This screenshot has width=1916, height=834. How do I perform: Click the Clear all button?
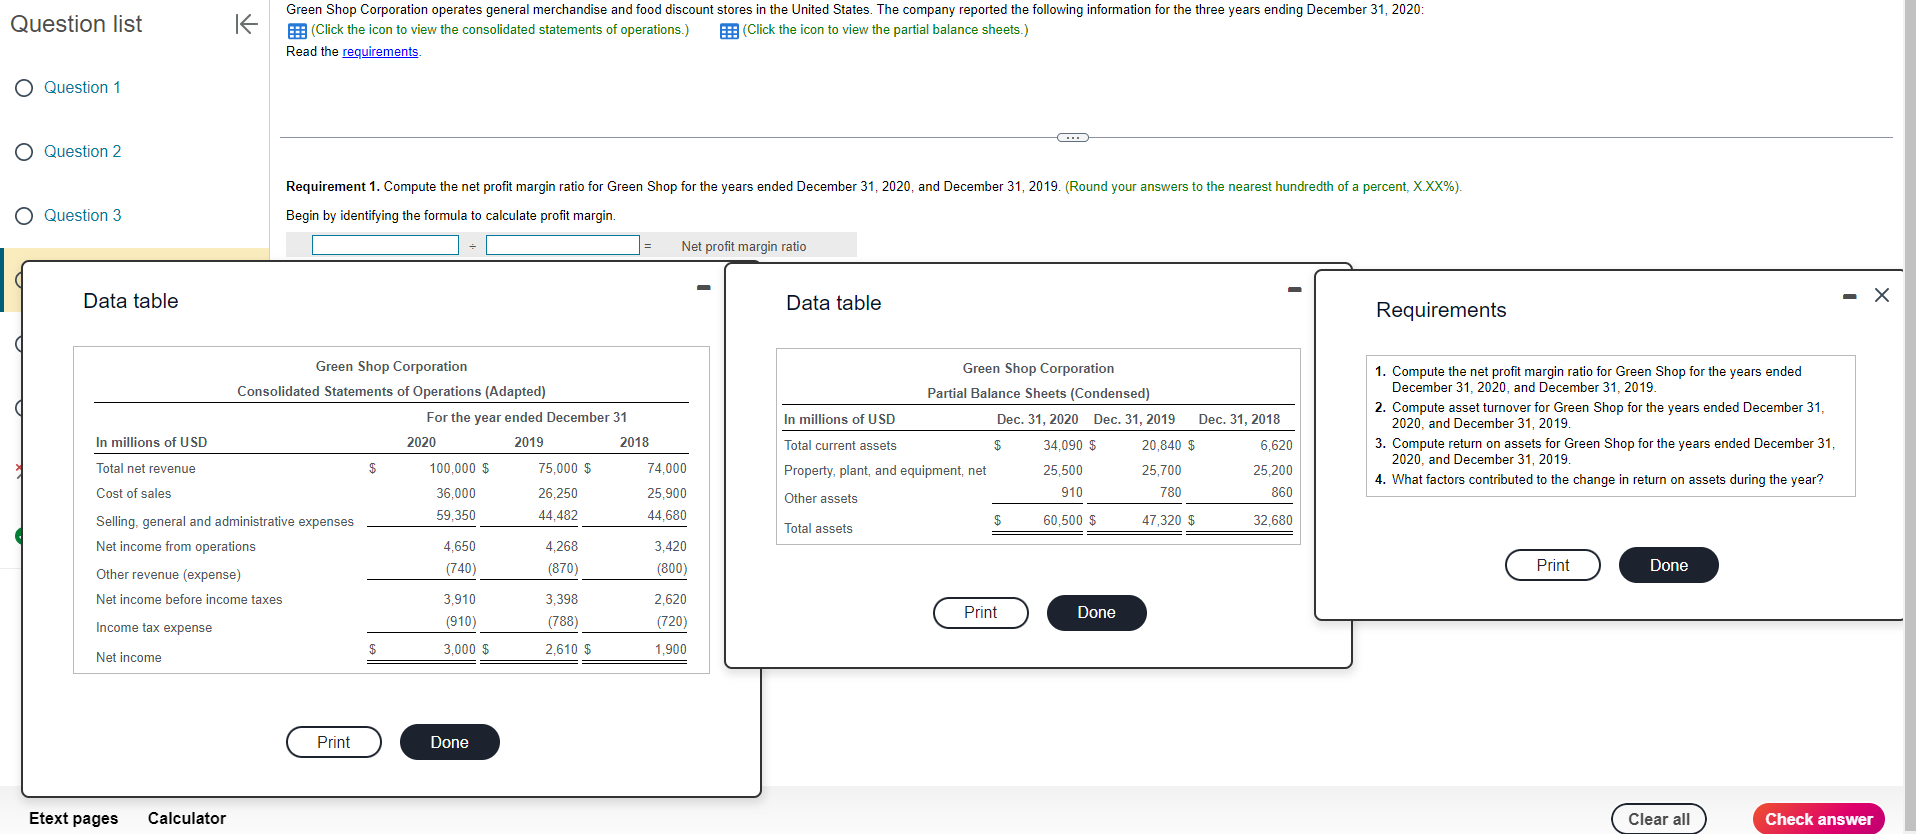coord(1659,819)
